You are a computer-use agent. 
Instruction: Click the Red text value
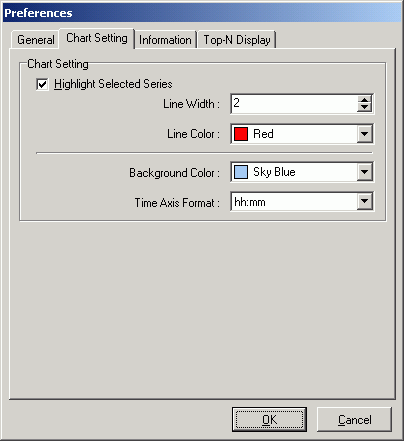point(263,134)
